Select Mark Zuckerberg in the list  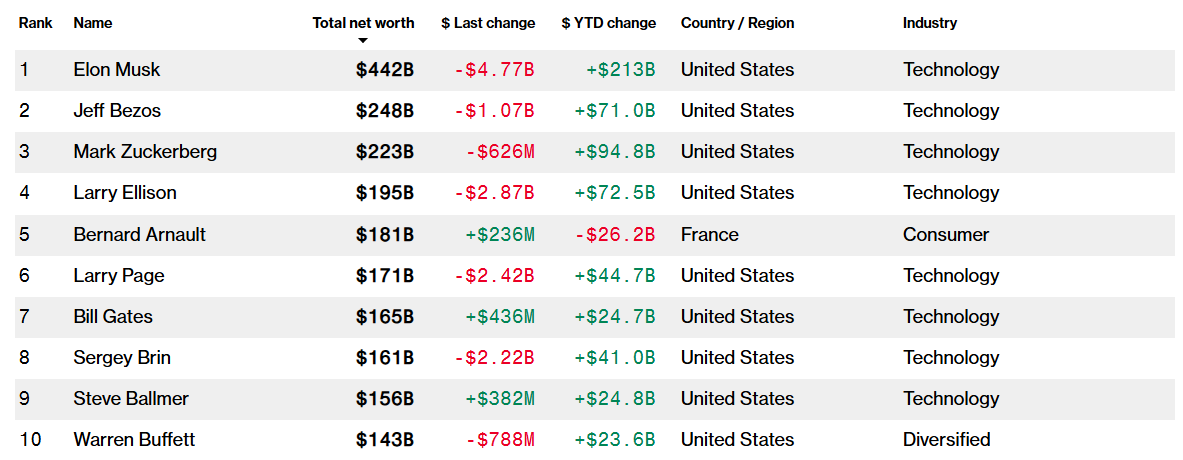pos(145,152)
